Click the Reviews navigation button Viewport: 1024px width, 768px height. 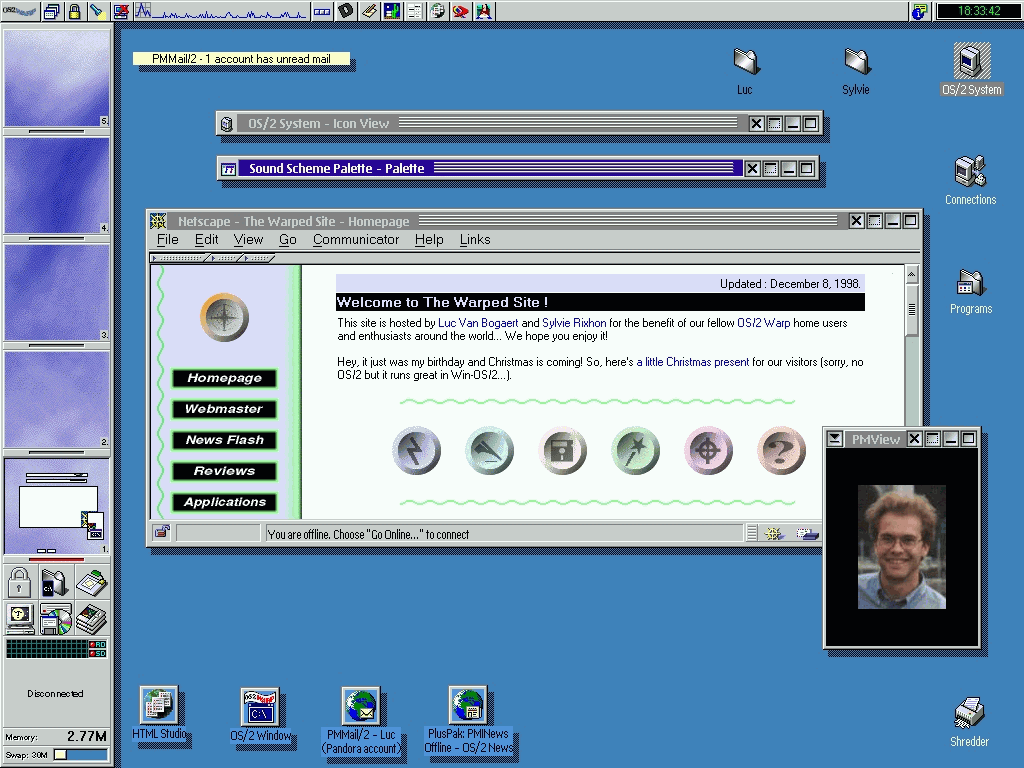pos(224,471)
